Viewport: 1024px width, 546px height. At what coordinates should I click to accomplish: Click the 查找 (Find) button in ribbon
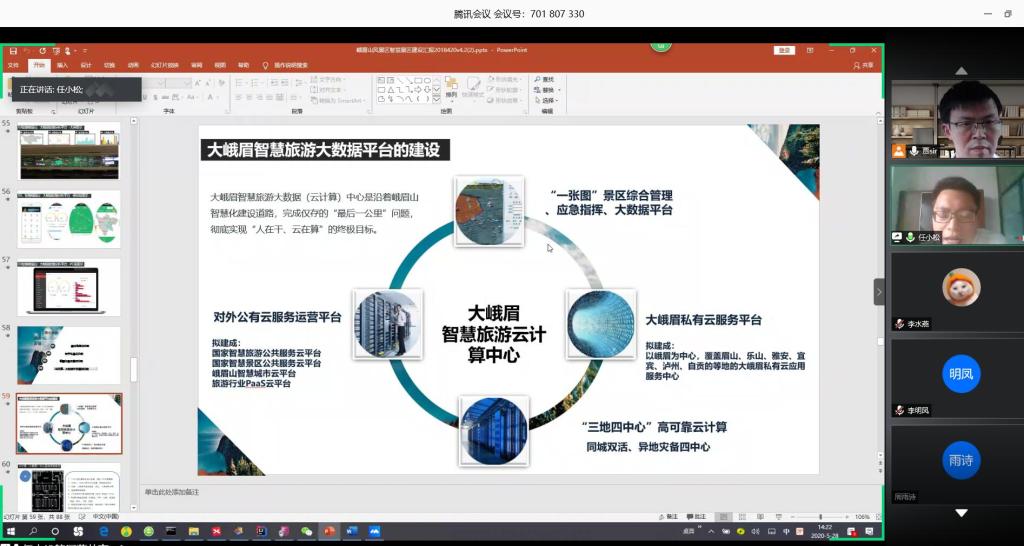click(x=544, y=79)
